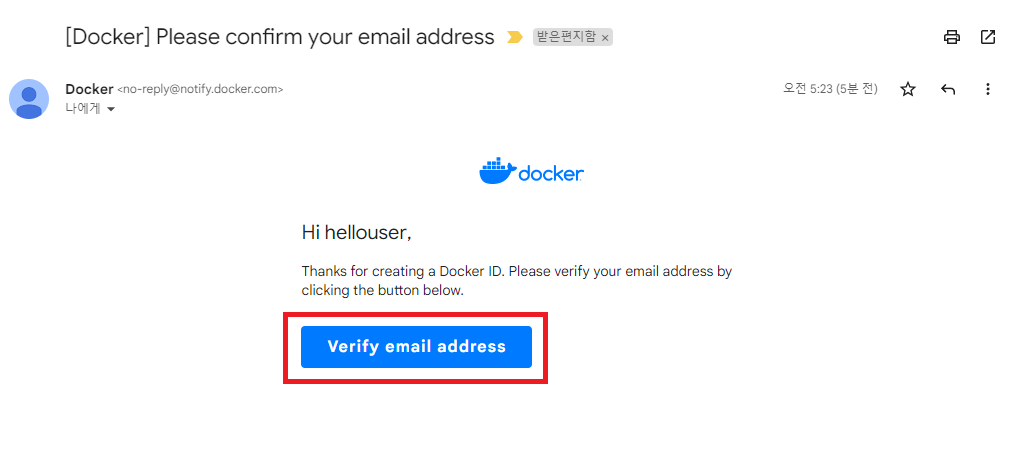
Task: Star the Docker email
Action: pos(908,90)
